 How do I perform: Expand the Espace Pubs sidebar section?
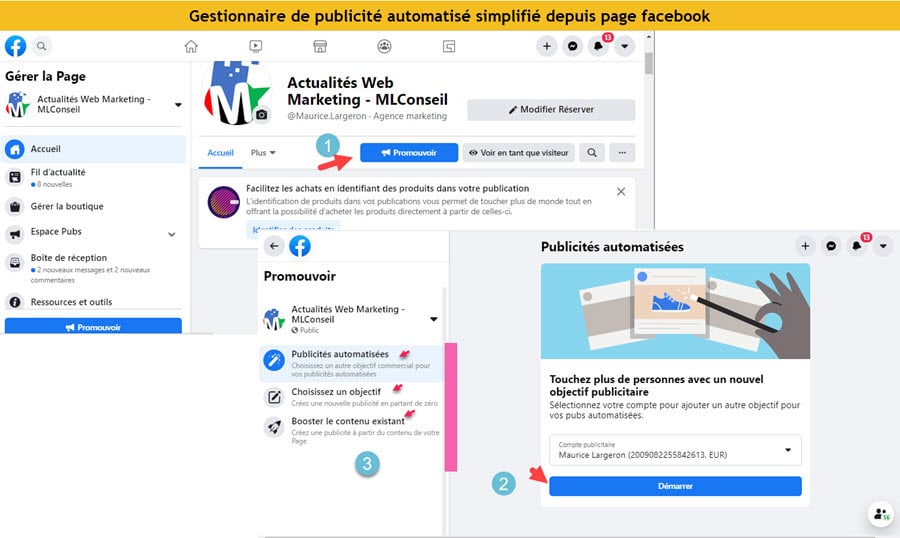172,234
